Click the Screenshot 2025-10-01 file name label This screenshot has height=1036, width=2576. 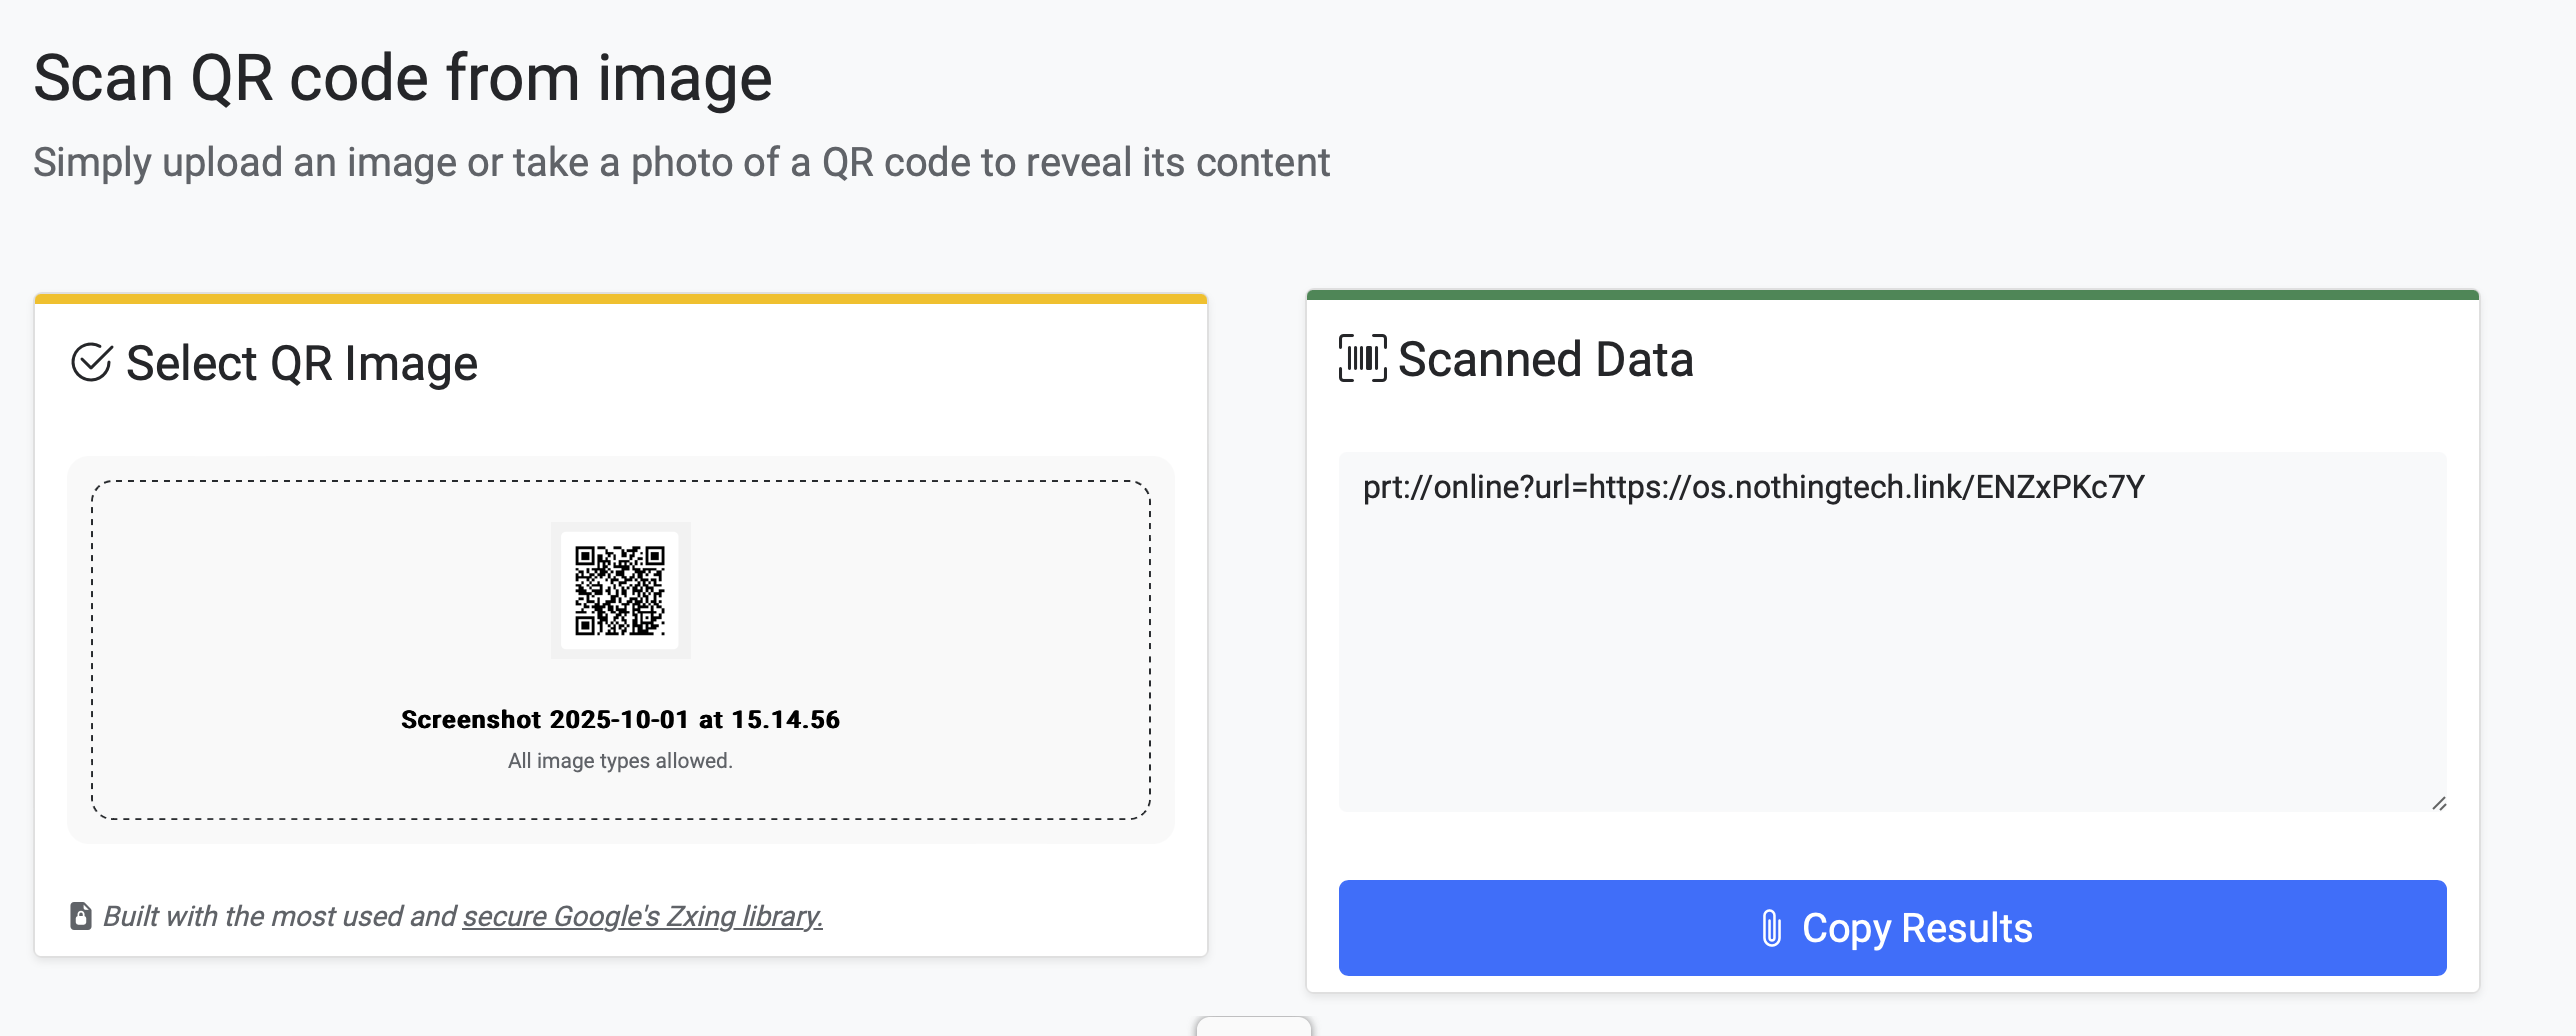pos(620,720)
